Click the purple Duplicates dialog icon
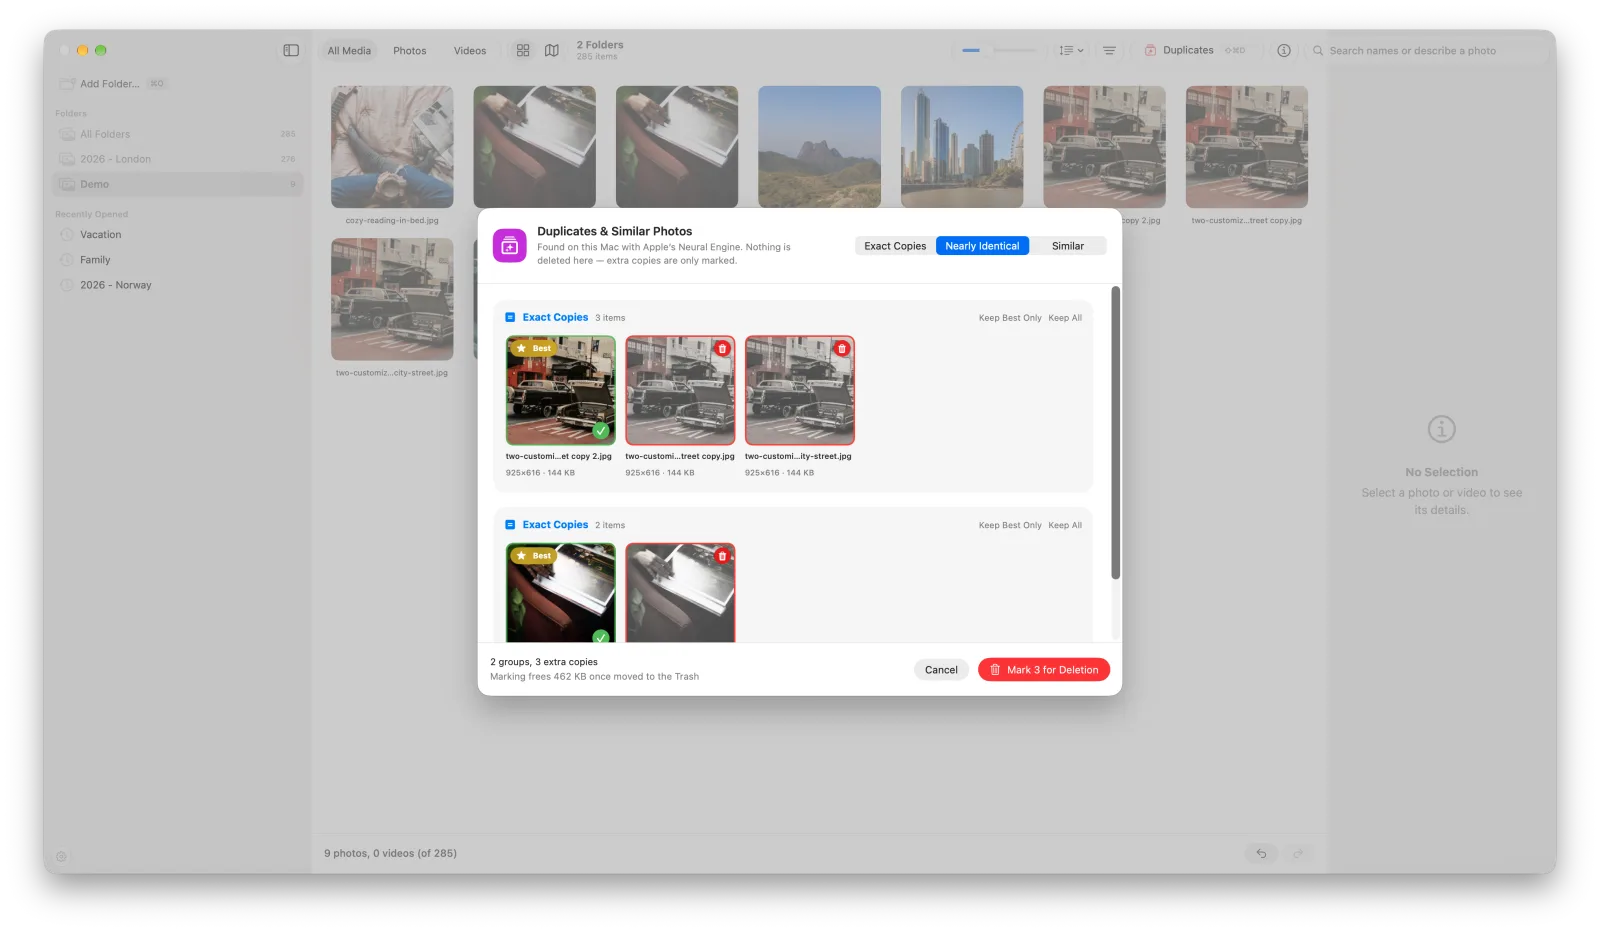 point(510,245)
